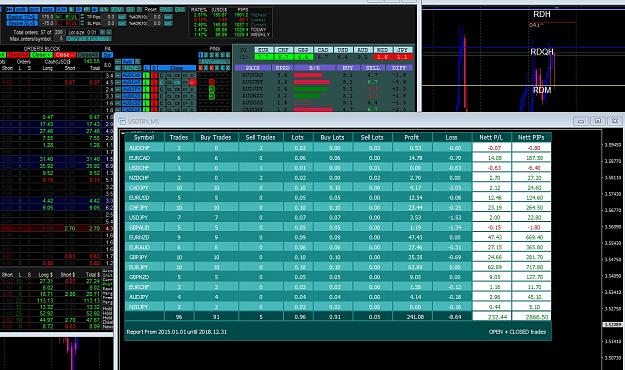This screenshot has height=370, width=625.
Task: Click the Sell Lots column header
Action: [x=372, y=138]
